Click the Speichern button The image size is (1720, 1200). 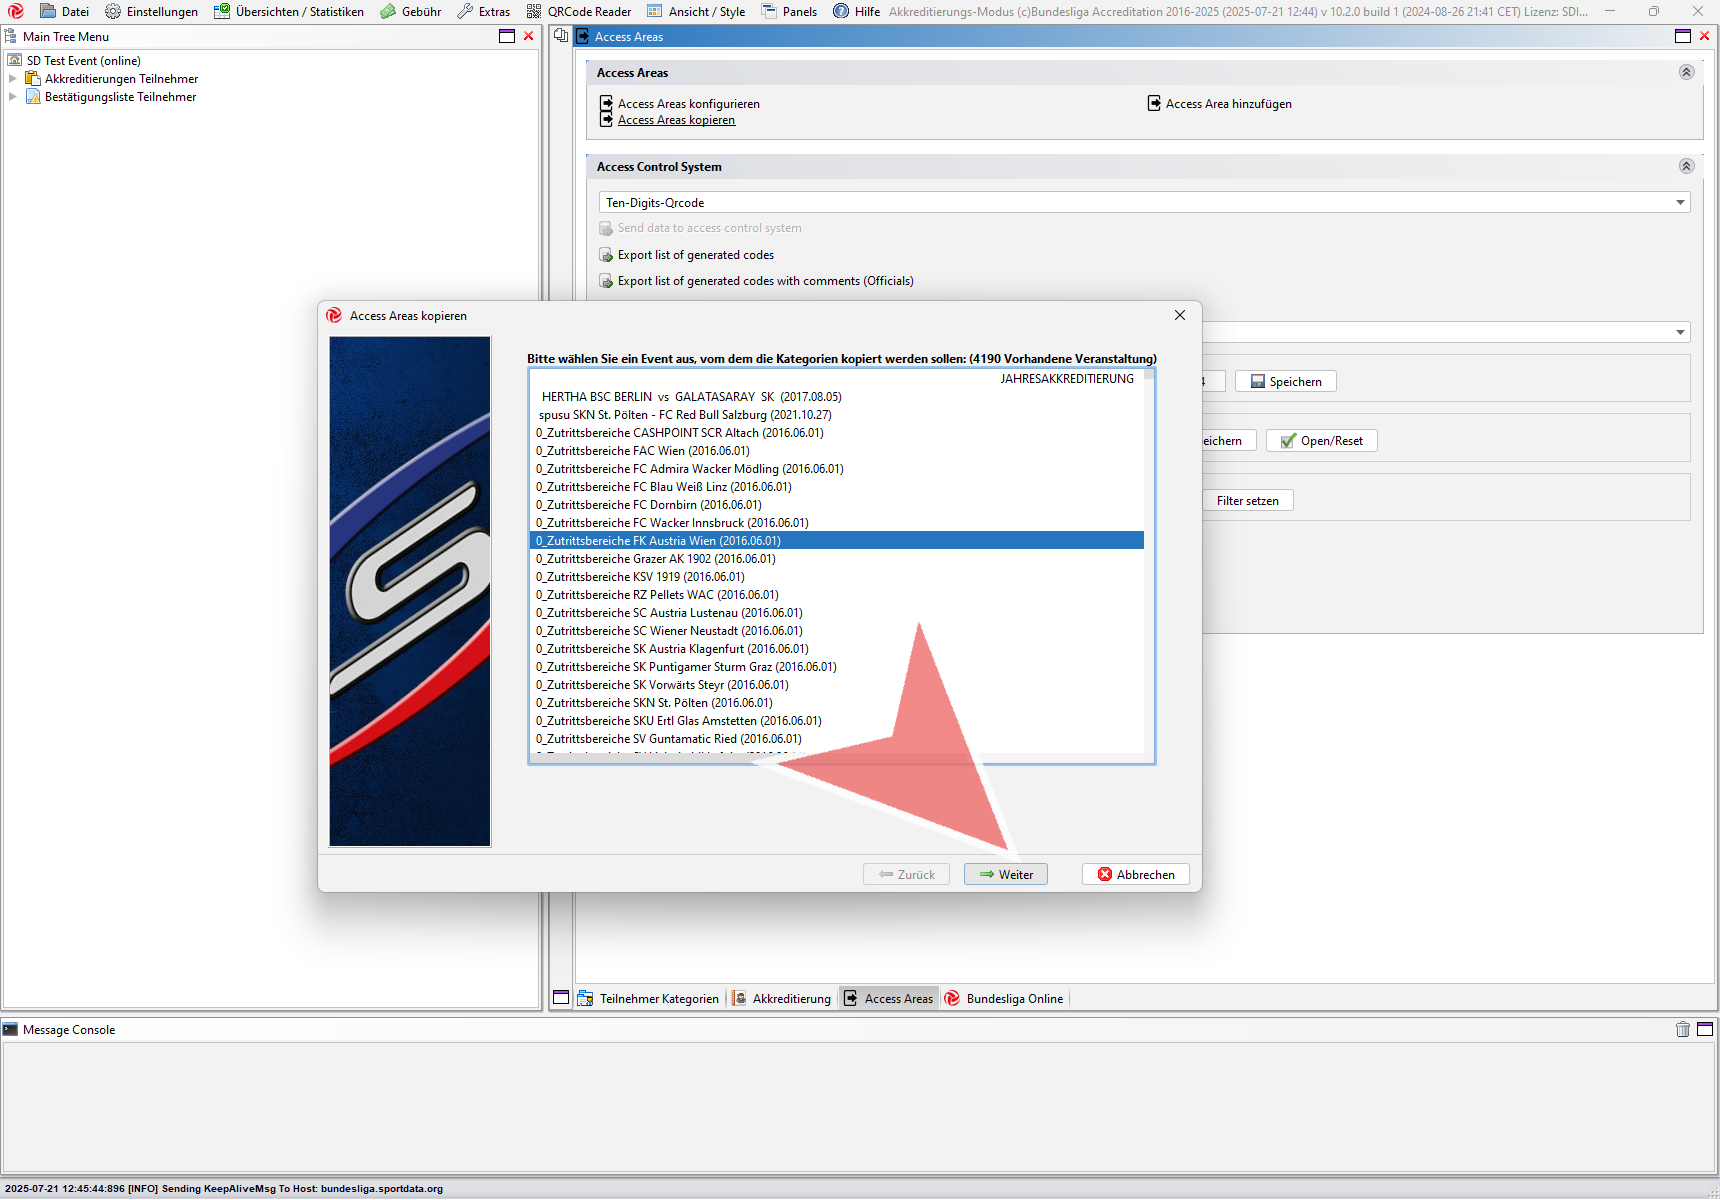point(1285,382)
